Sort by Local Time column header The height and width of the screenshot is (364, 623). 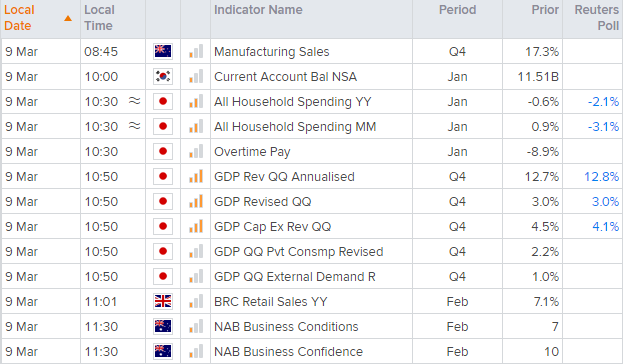[99, 18]
